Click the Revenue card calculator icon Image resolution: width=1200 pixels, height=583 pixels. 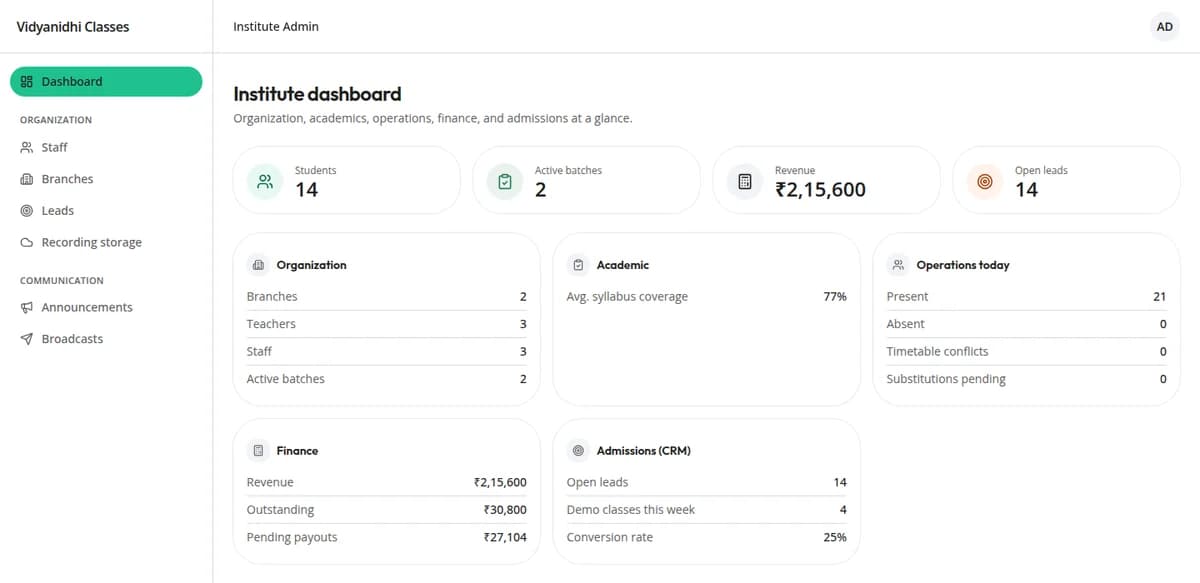(x=745, y=182)
